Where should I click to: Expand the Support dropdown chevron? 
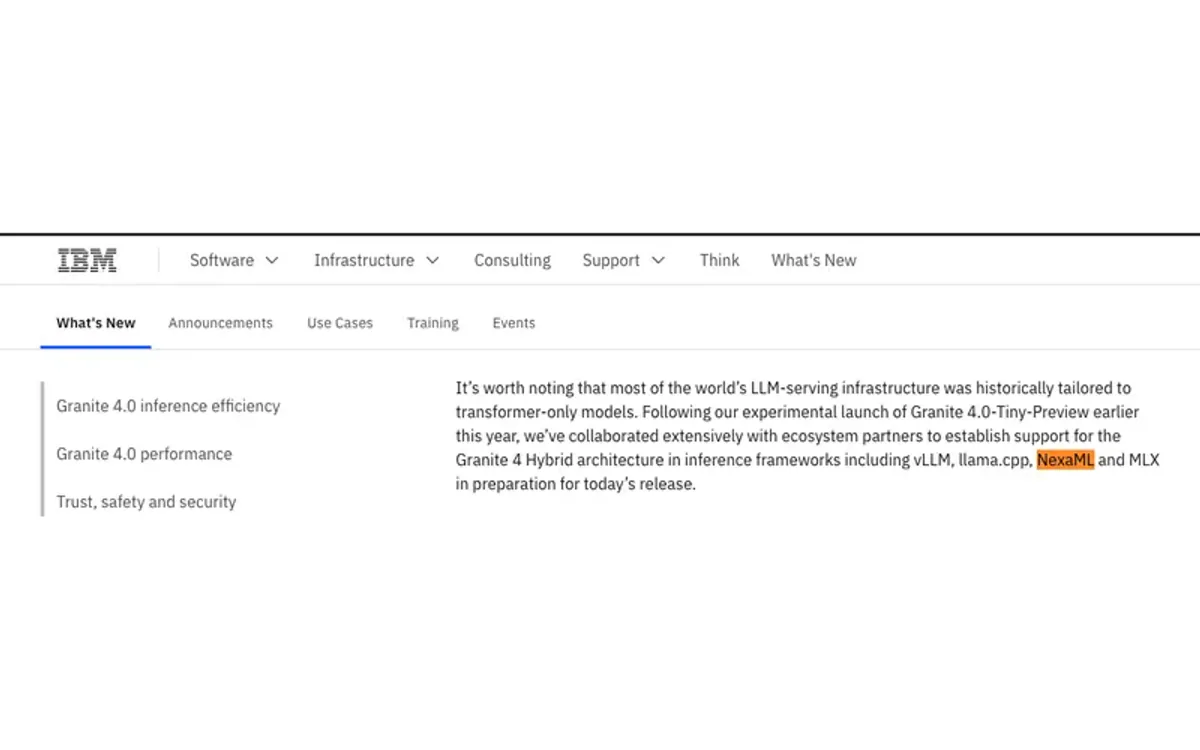658,260
